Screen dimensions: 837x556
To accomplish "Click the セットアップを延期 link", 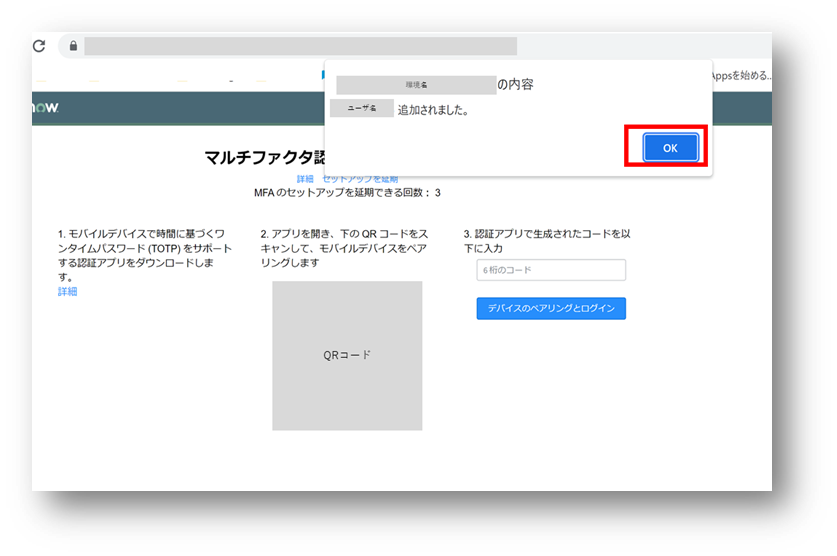I will tap(360, 179).
